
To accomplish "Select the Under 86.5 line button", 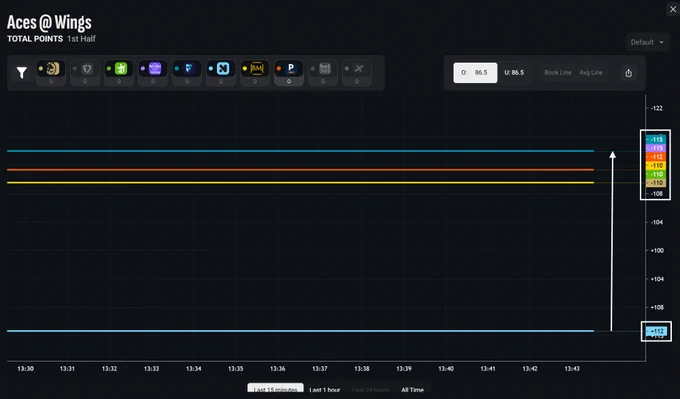I will pos(514,72).
